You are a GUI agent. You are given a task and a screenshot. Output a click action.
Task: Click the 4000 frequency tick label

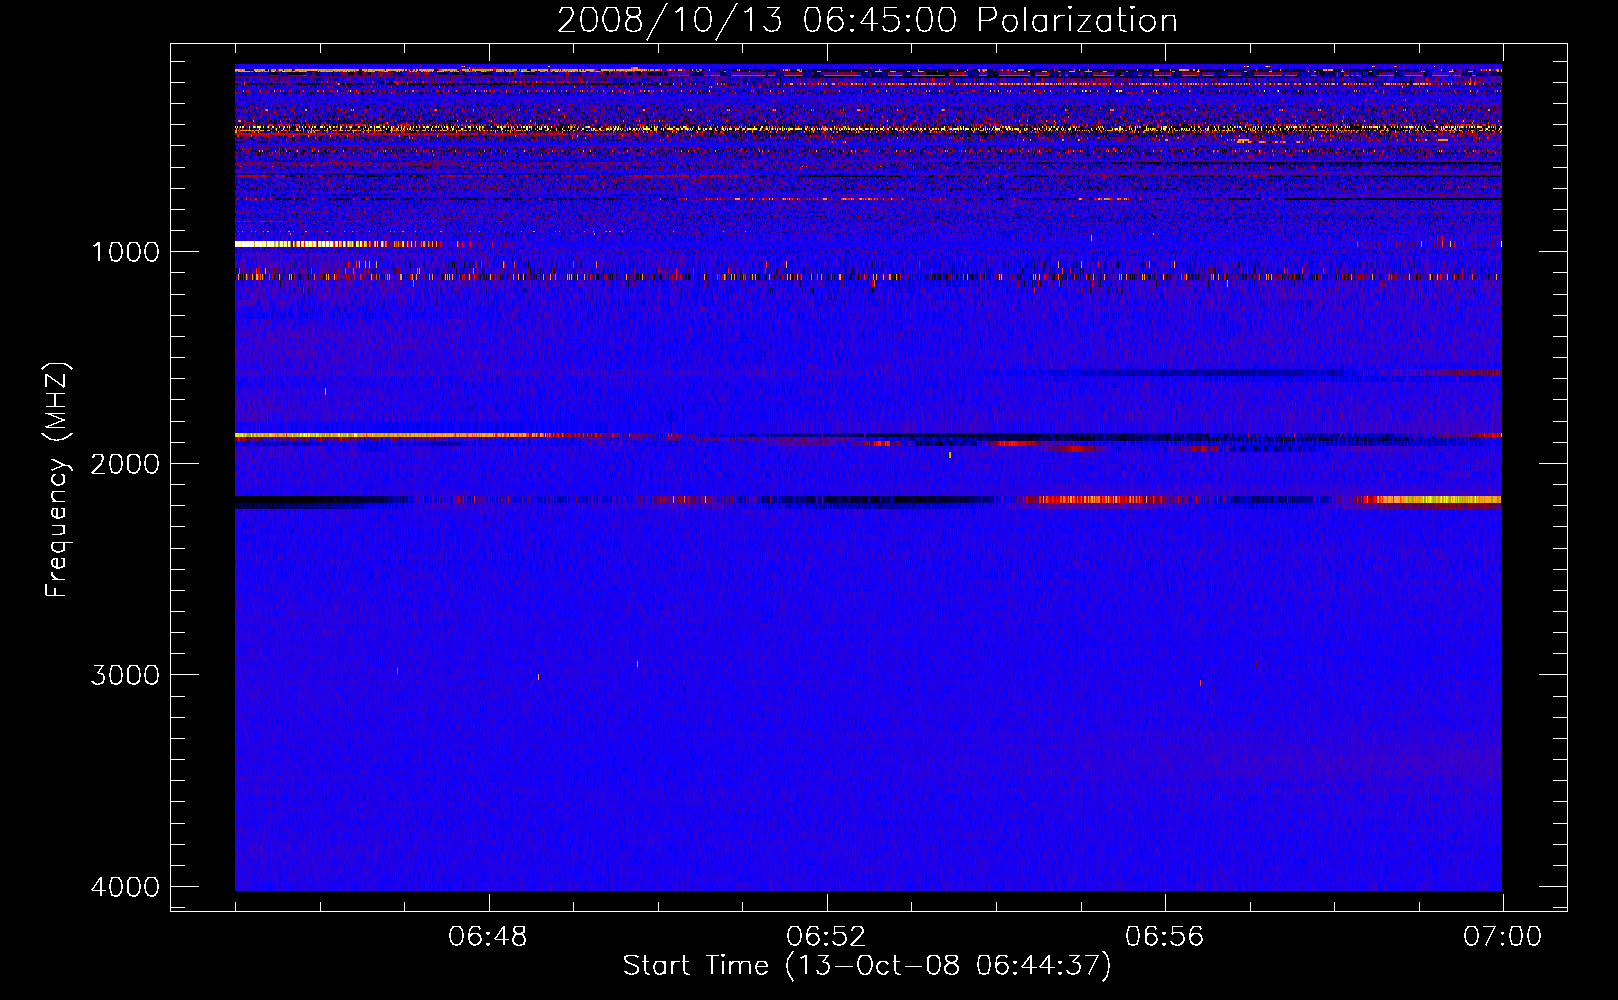pos(125,887)
